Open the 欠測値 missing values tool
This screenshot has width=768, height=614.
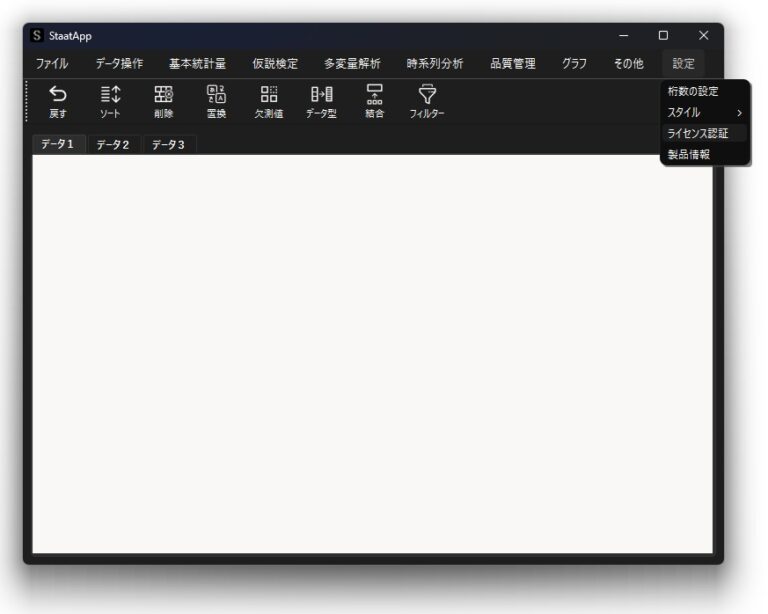coord(269,95)
